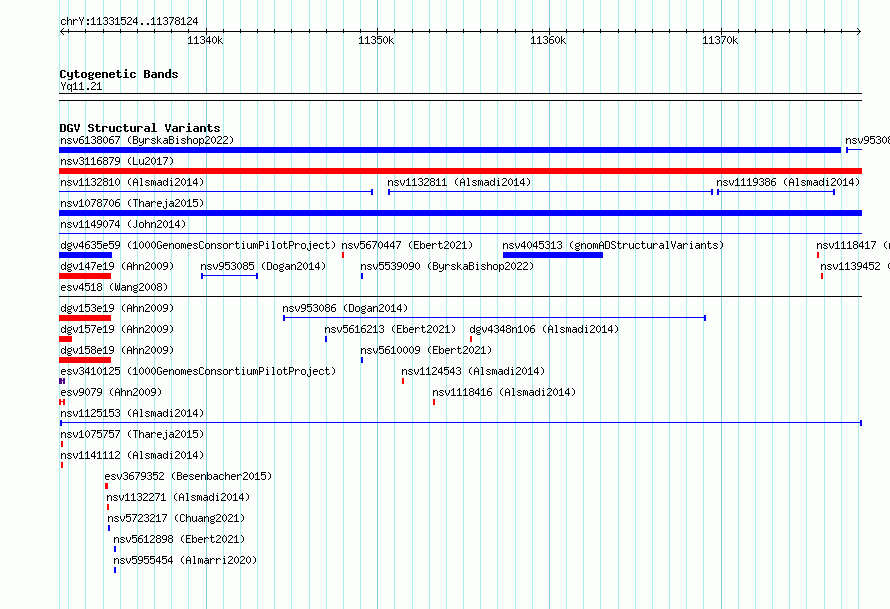The image size is (890, 609).
Task: Click the 11370k ruler mark
Action: (720, 40)
